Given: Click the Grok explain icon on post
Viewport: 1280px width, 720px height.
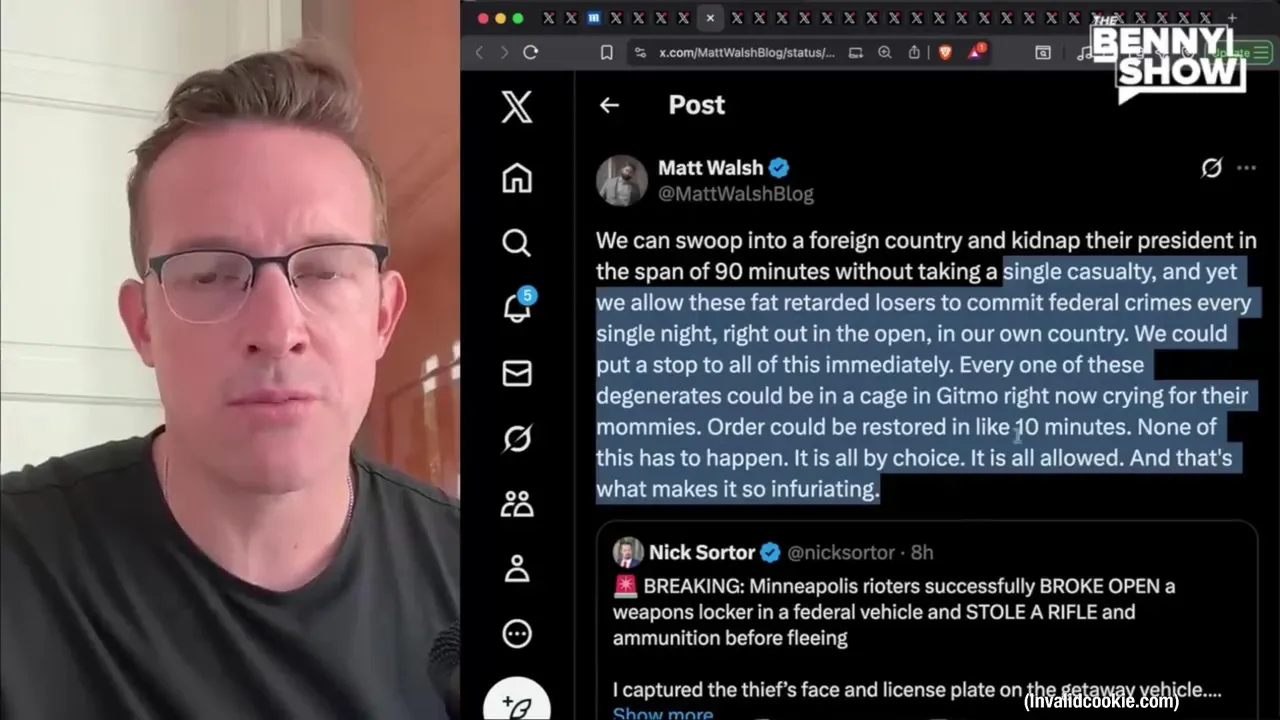Looking at the screenshot, I should (x=1211, y=168).
